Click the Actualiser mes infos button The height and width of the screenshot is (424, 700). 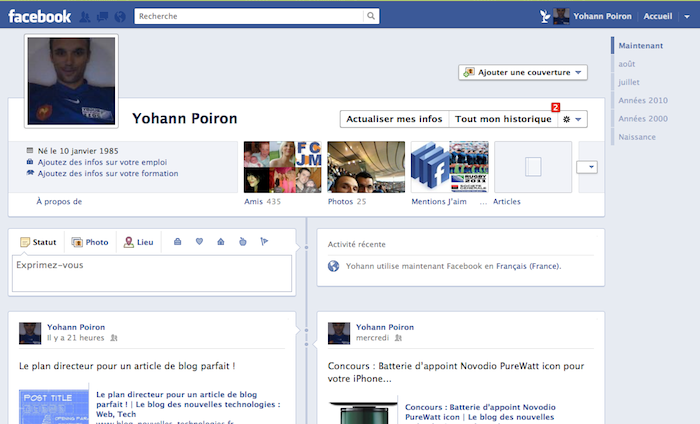tap(394, 119)
